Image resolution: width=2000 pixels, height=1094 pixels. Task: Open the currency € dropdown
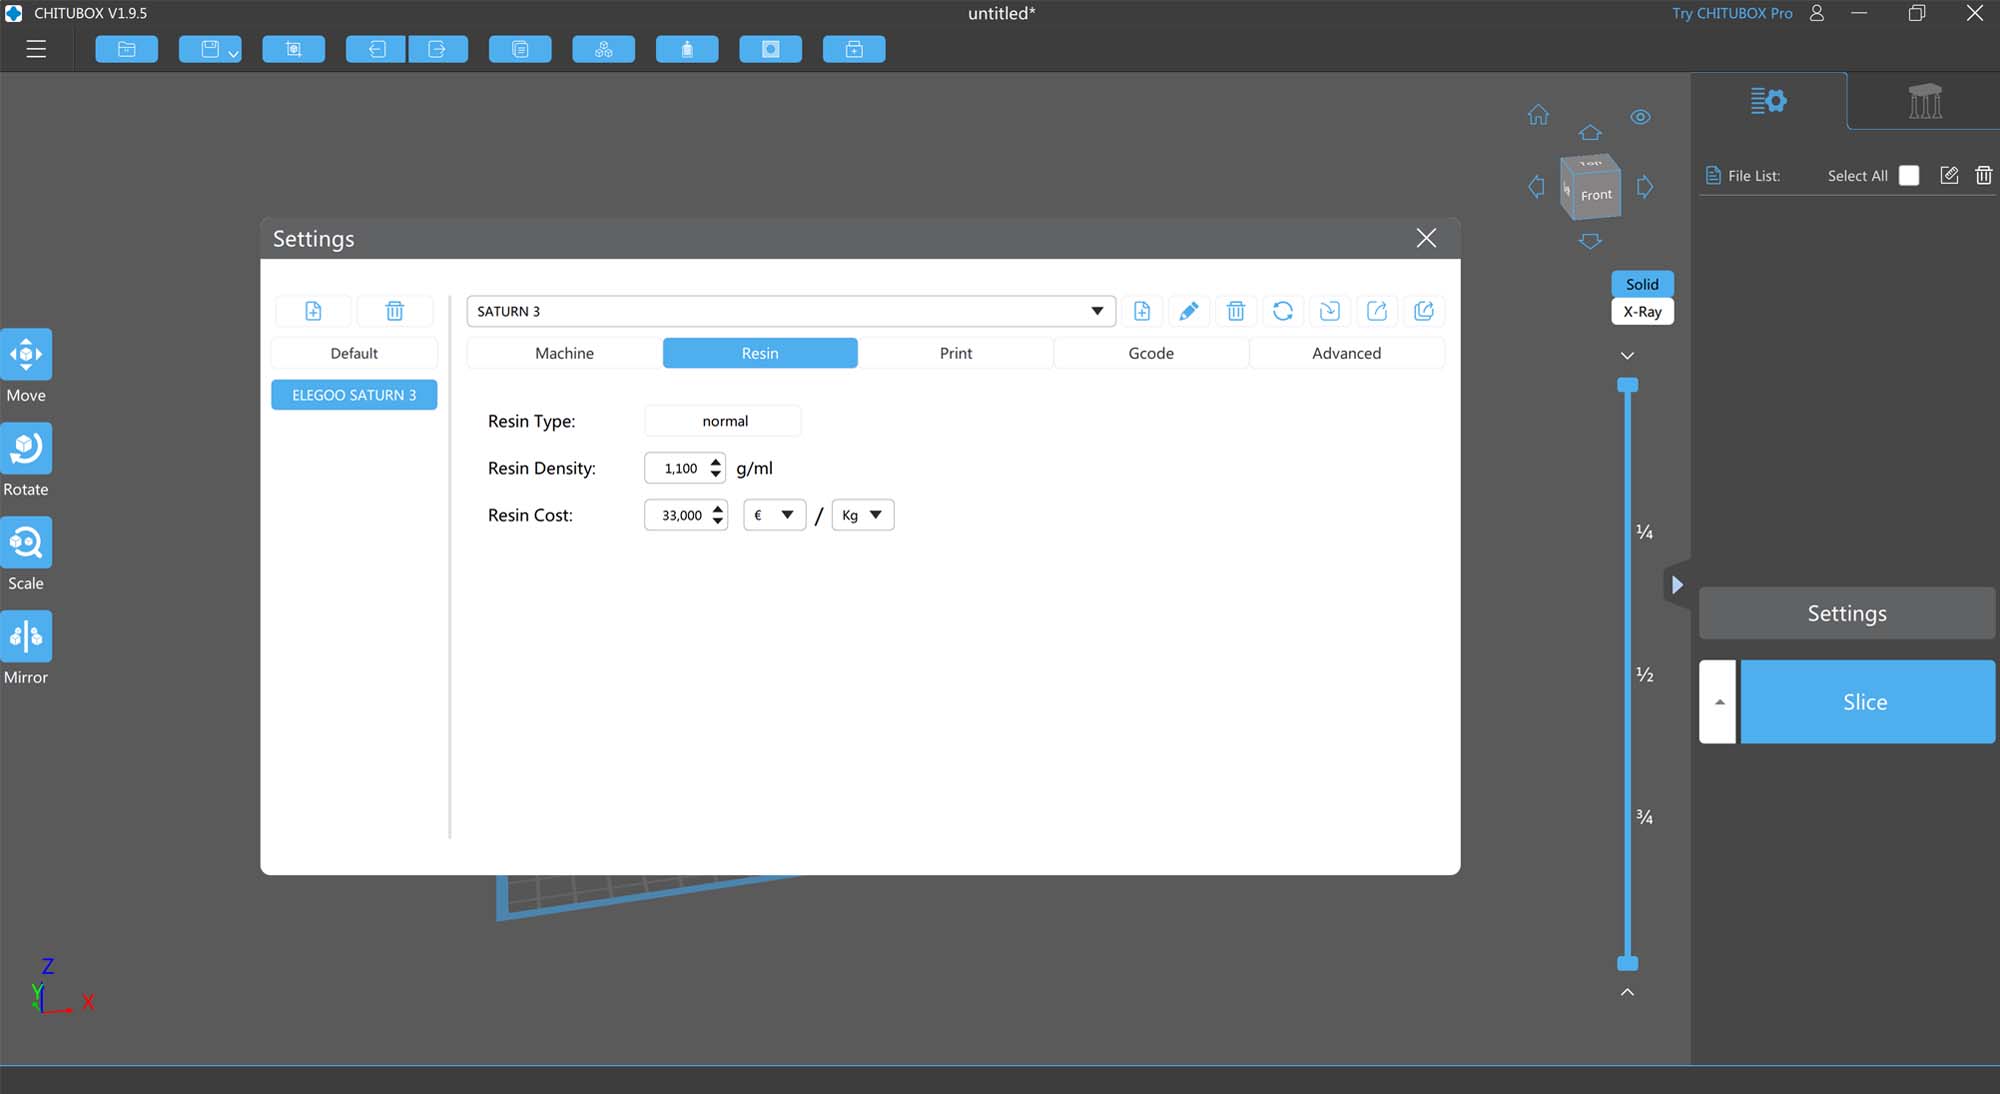point(774,515)
